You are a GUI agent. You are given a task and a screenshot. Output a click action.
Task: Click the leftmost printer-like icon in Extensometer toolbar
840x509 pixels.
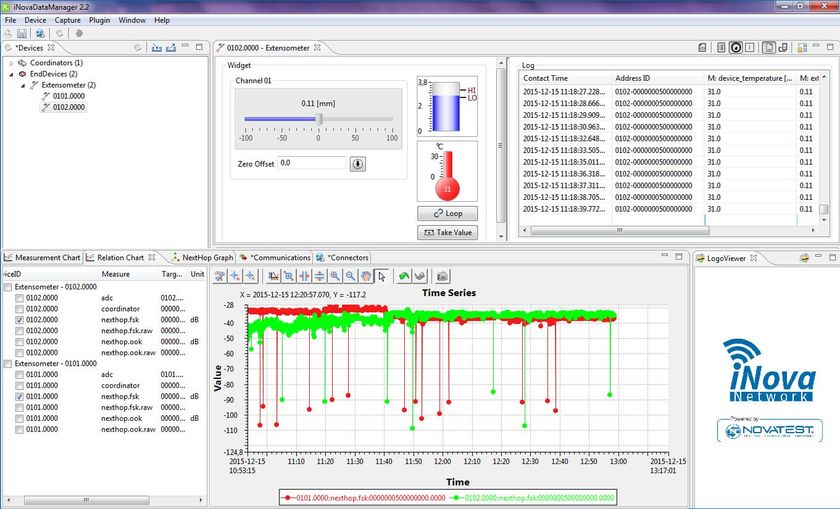(702, 48)
